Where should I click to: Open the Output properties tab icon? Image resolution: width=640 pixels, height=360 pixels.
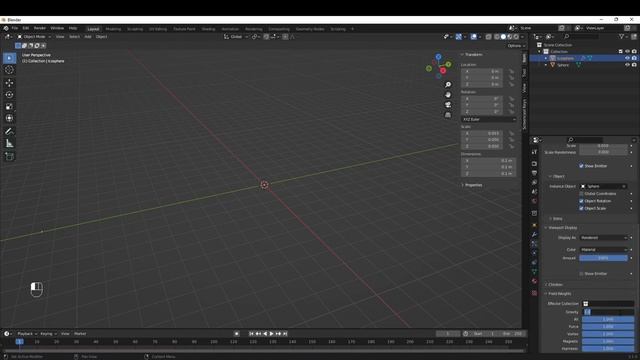click(x=534, y=173)
